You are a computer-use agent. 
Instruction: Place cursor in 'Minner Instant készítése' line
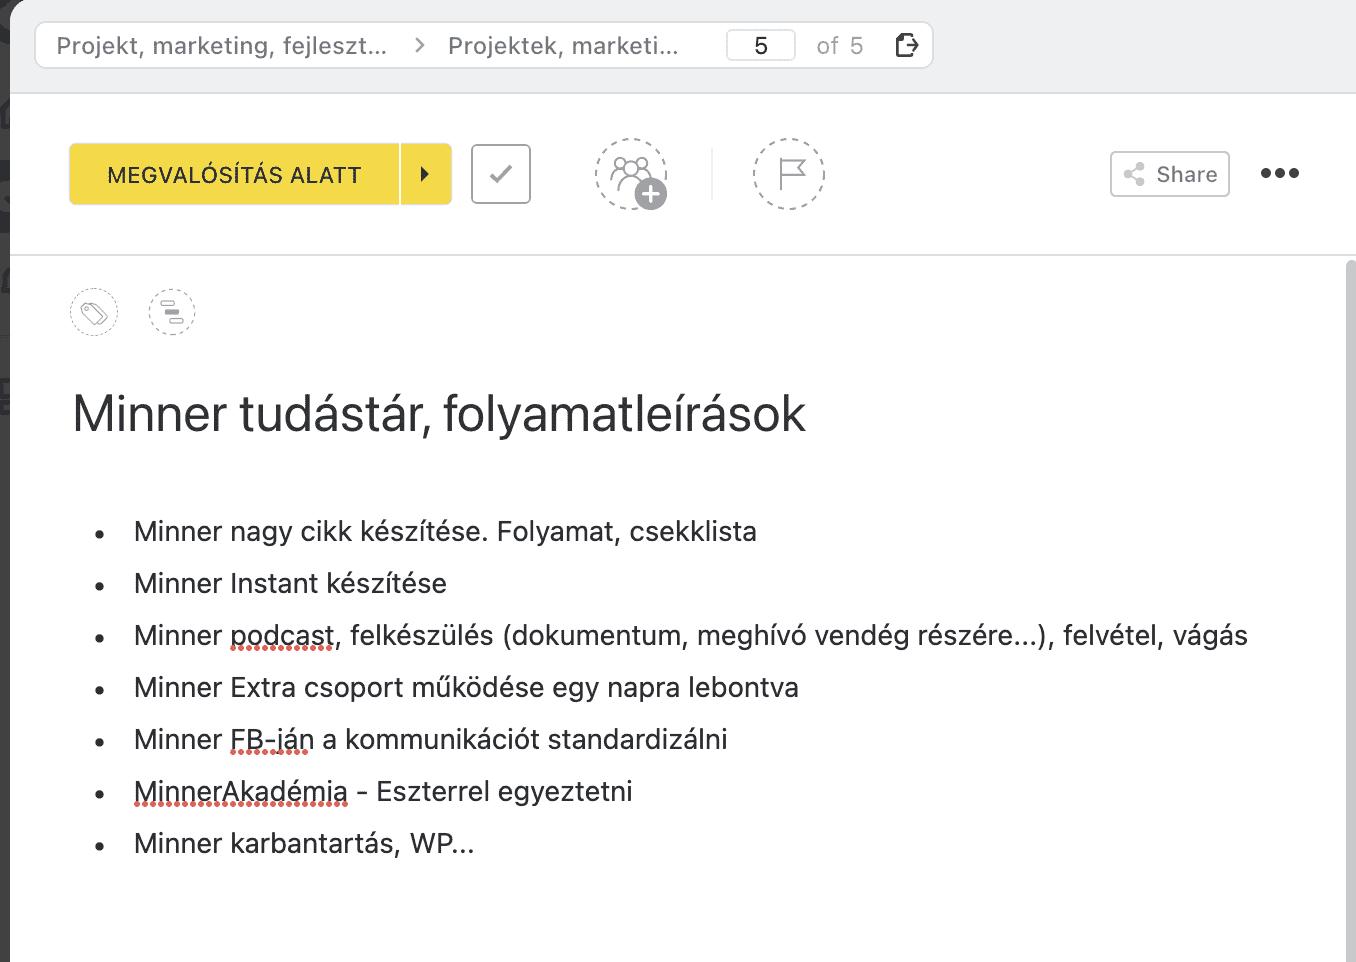[x=290, y=583]
